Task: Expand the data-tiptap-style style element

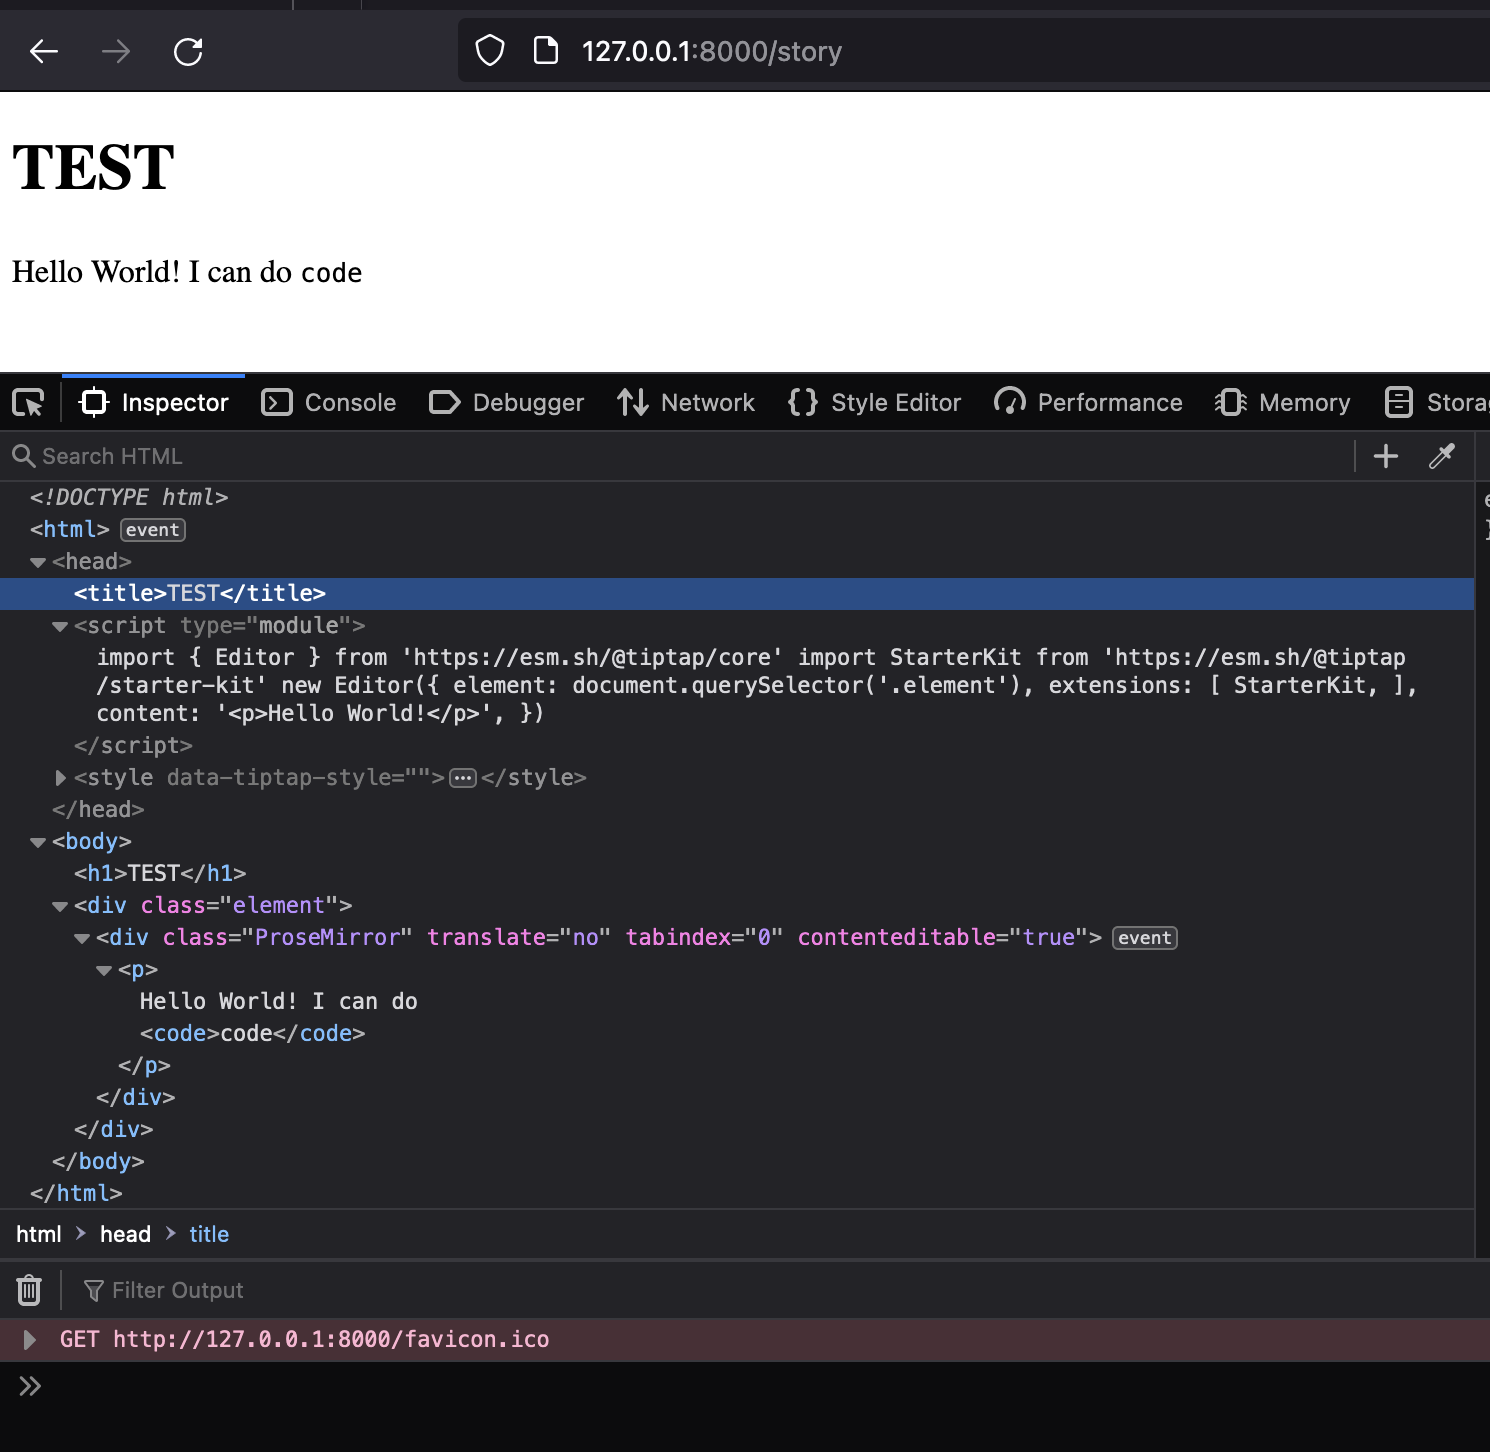Action: pos(60,777)
